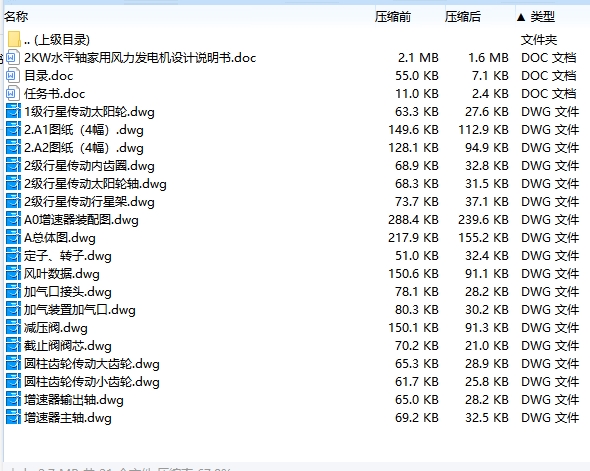Select file name 目录.doc

click(x=49, y=76)
